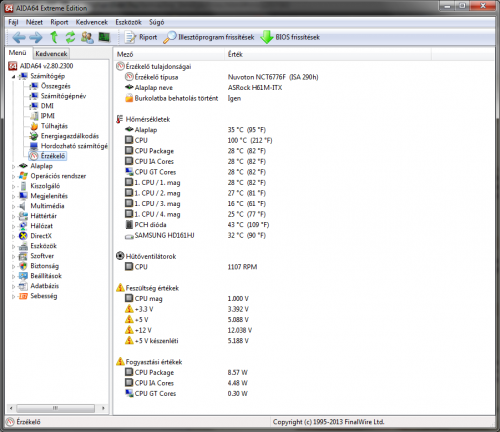Click the Hőmérsékletek thermometer icon

point(120,119)
